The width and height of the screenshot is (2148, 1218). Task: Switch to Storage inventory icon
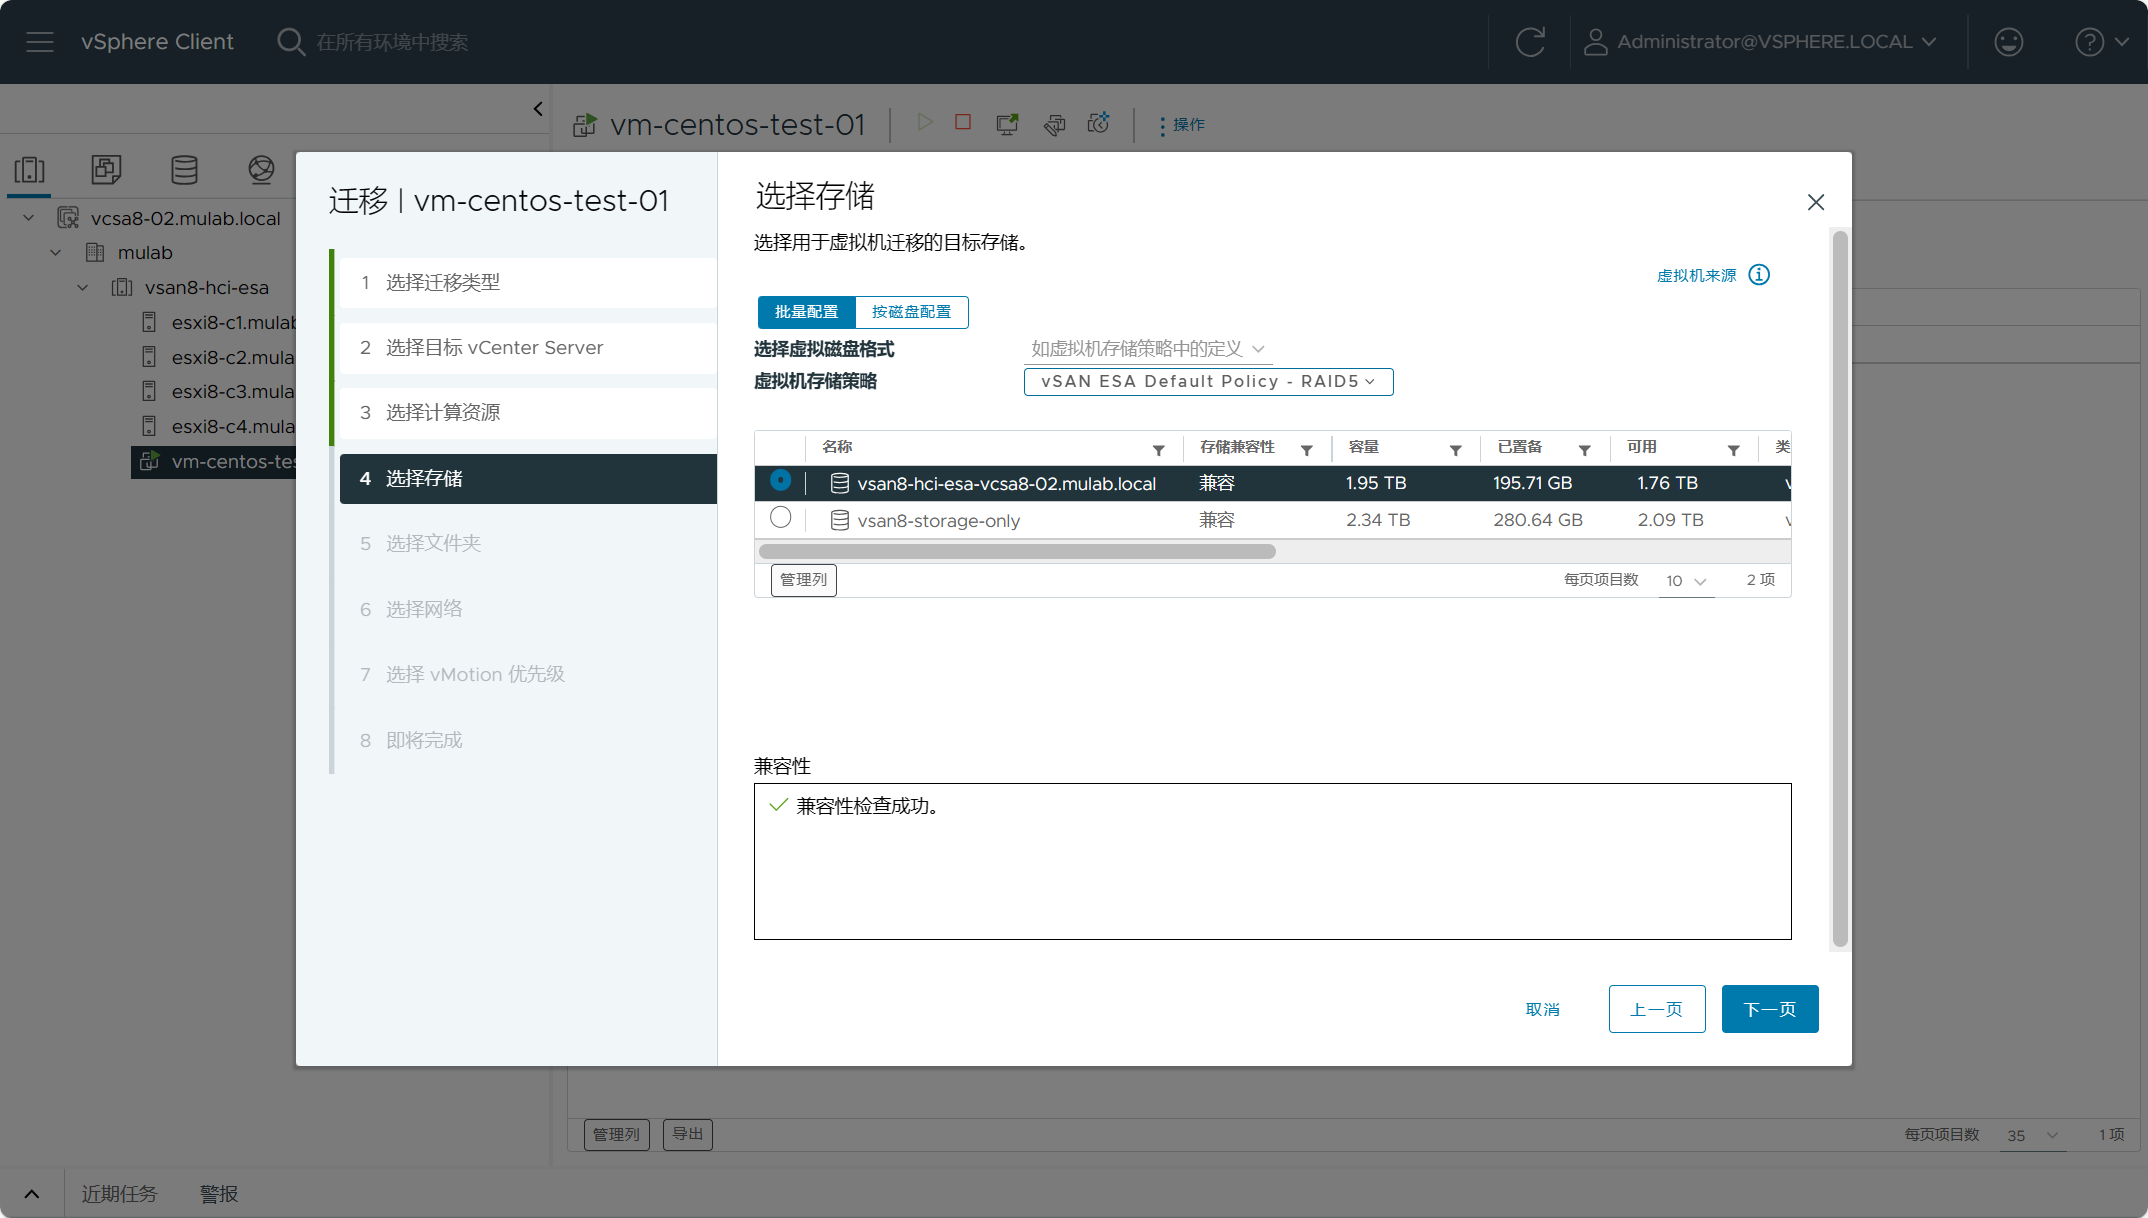coord(184,170)
